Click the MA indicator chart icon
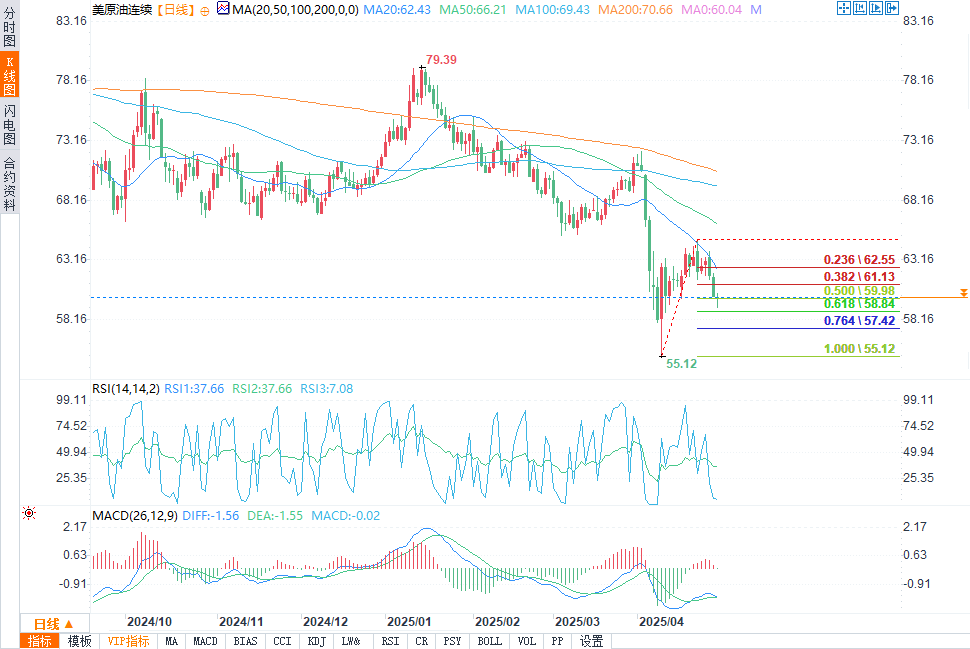The height and width of the screenshot is (649, 970). [x=223, y=8]
